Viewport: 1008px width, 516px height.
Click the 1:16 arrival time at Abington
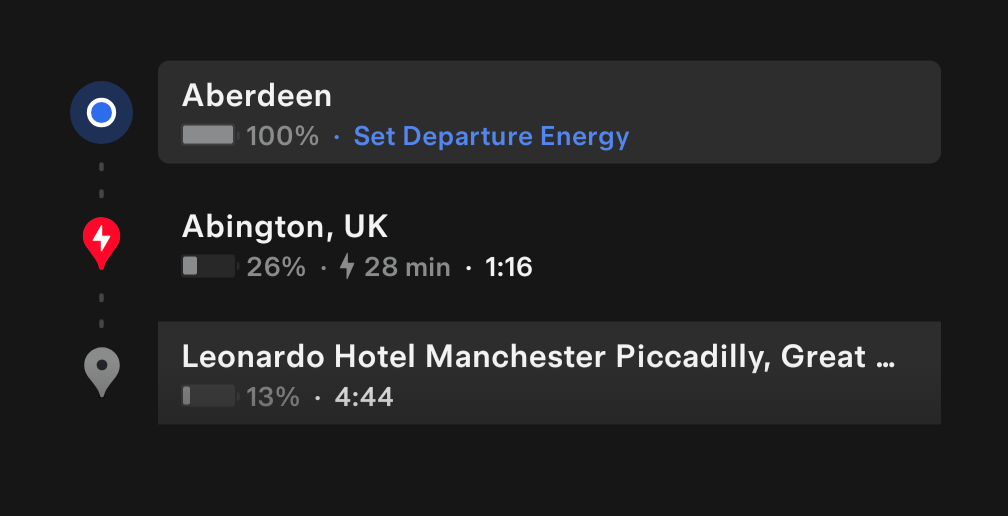(509, 267)
